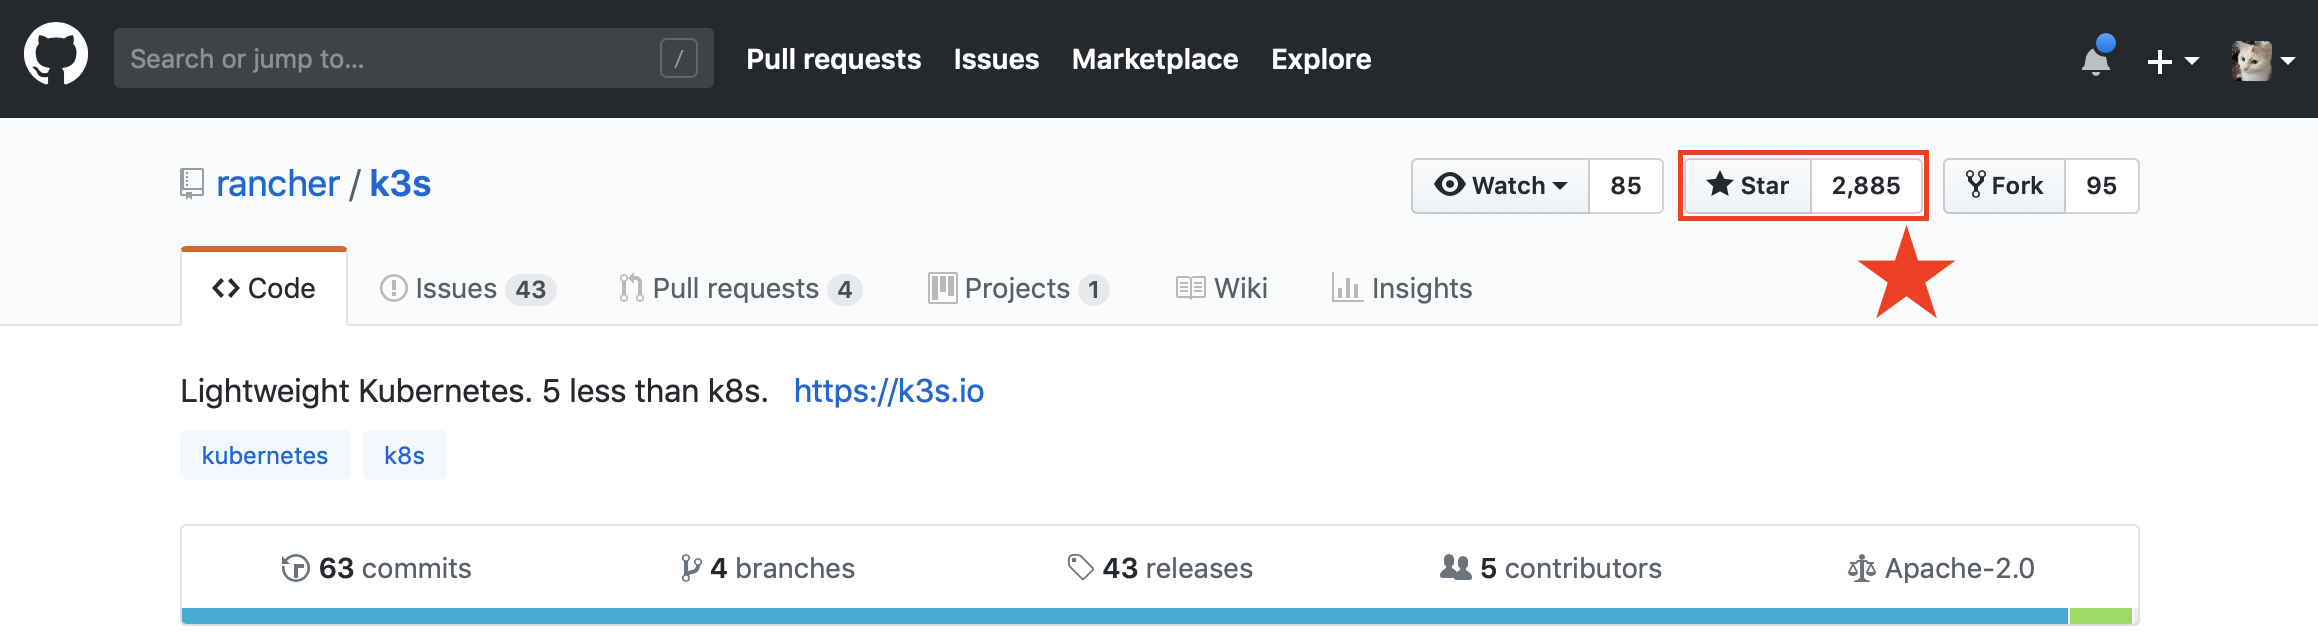
Task: Click the license scale icon
Action: pyautogui.click(x=1862, y=568)
